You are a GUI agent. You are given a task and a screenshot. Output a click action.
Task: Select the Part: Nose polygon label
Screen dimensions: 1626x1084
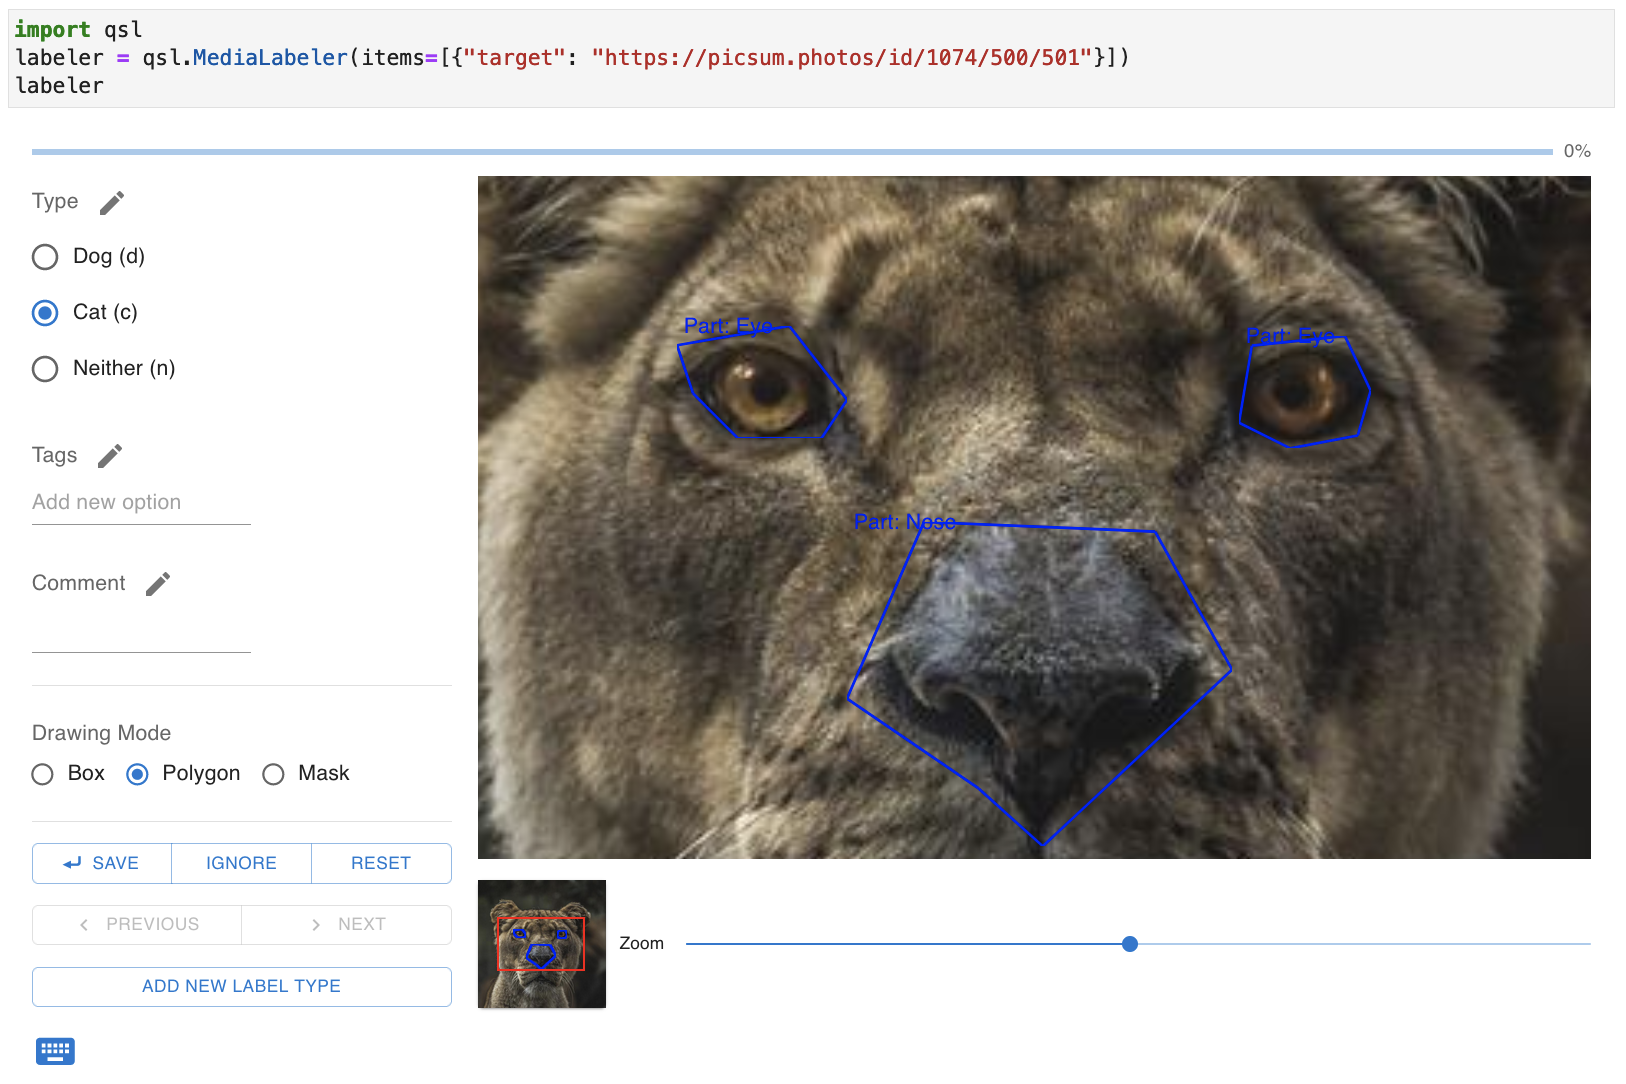tap(905, 522)
